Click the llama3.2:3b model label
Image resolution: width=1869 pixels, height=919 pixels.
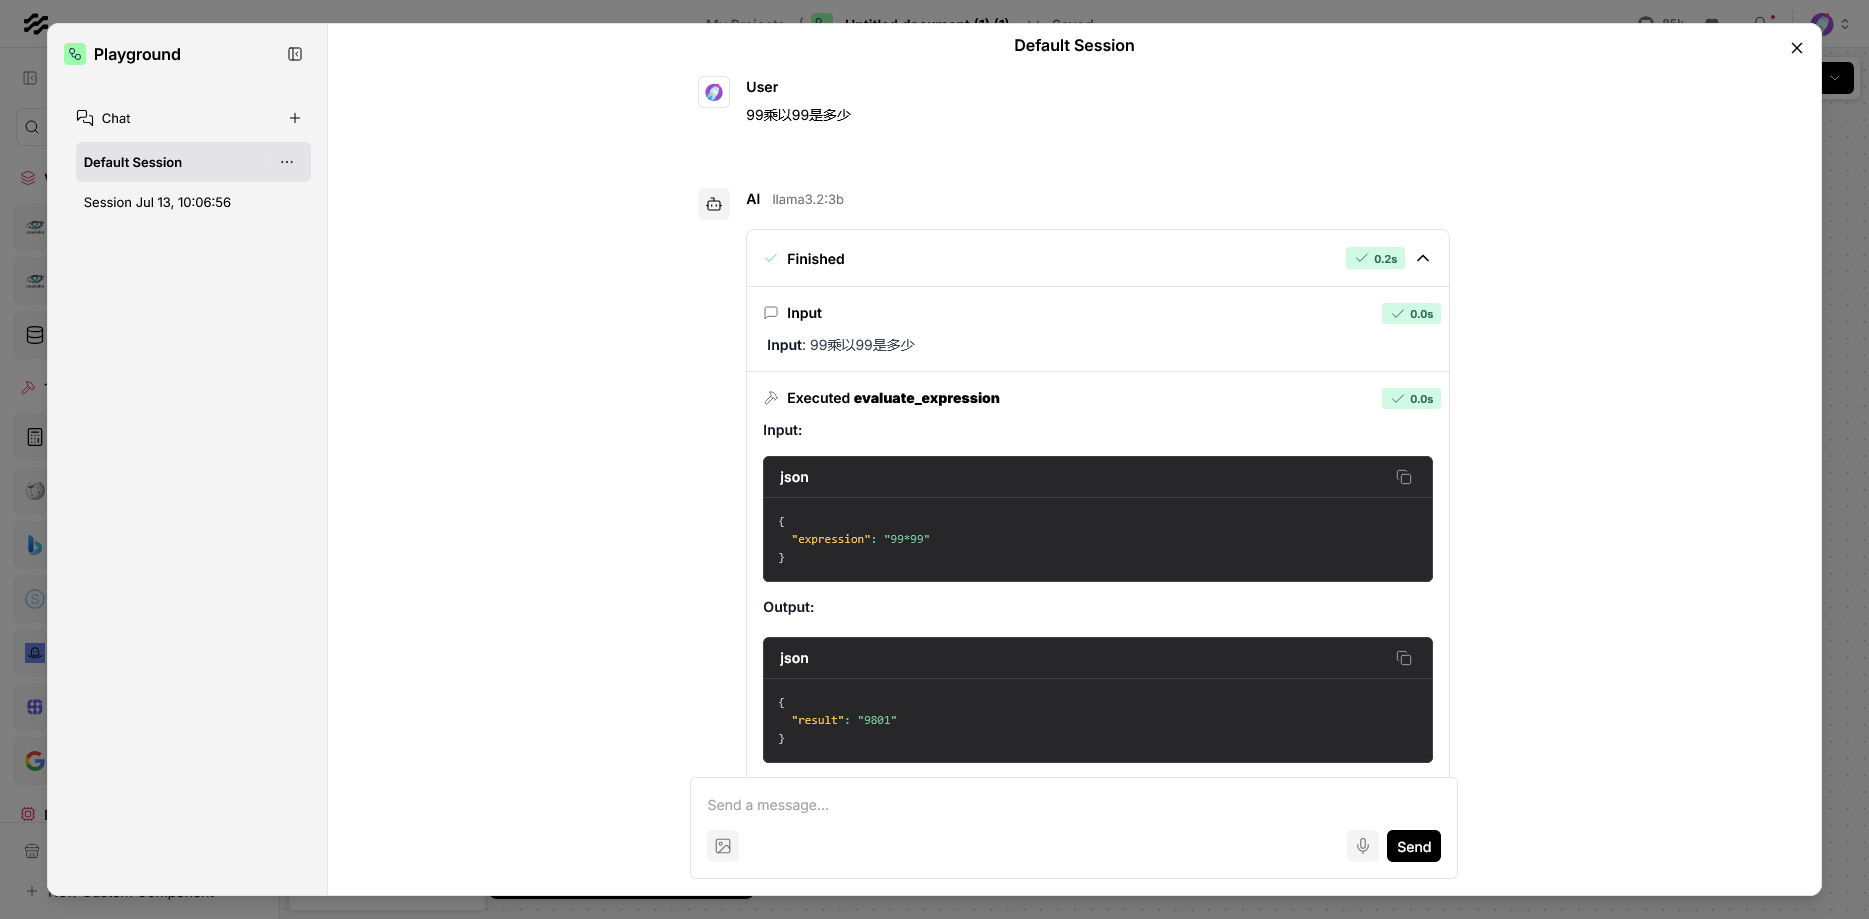point(808,199)
